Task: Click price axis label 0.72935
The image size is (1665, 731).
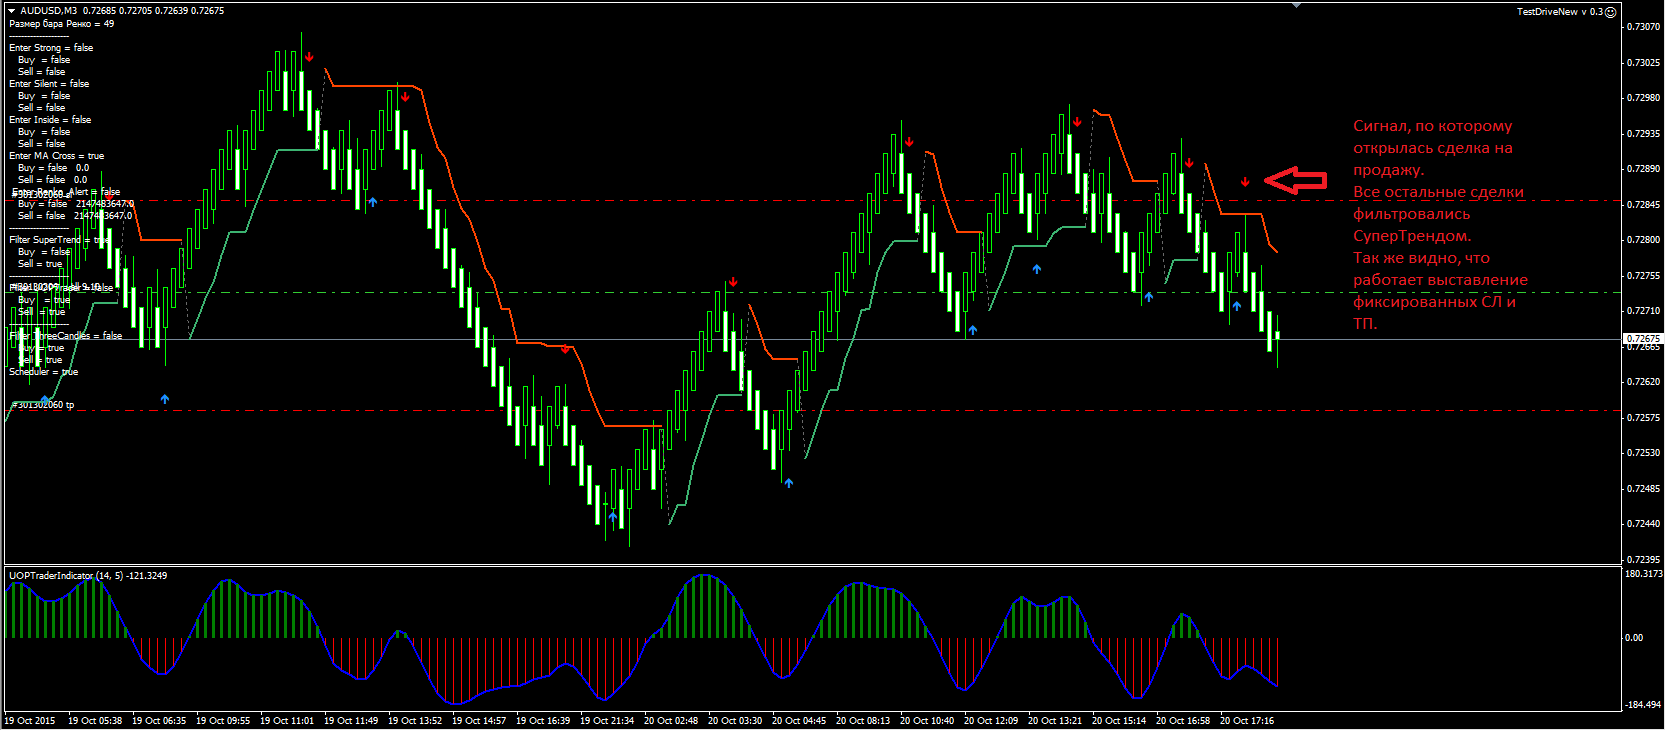Action: (1643, 134)
